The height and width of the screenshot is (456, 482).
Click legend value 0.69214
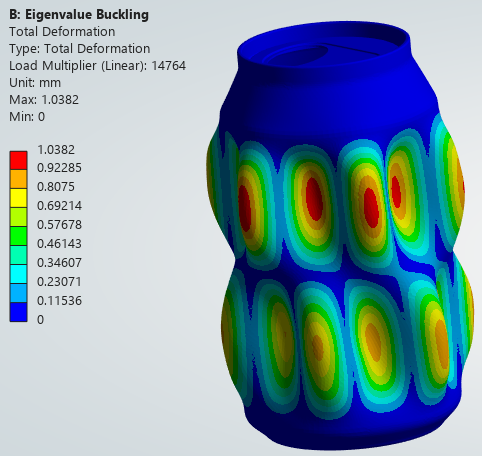[x=59, y=206]
